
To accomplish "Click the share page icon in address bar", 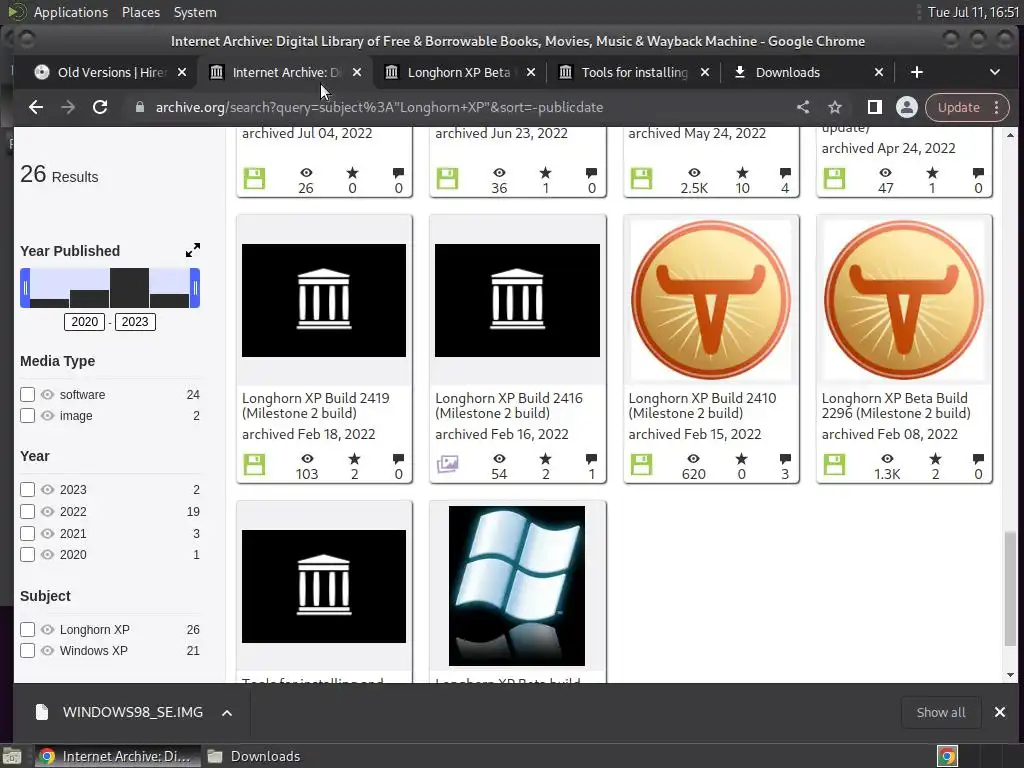I will [x=803, y=107].
